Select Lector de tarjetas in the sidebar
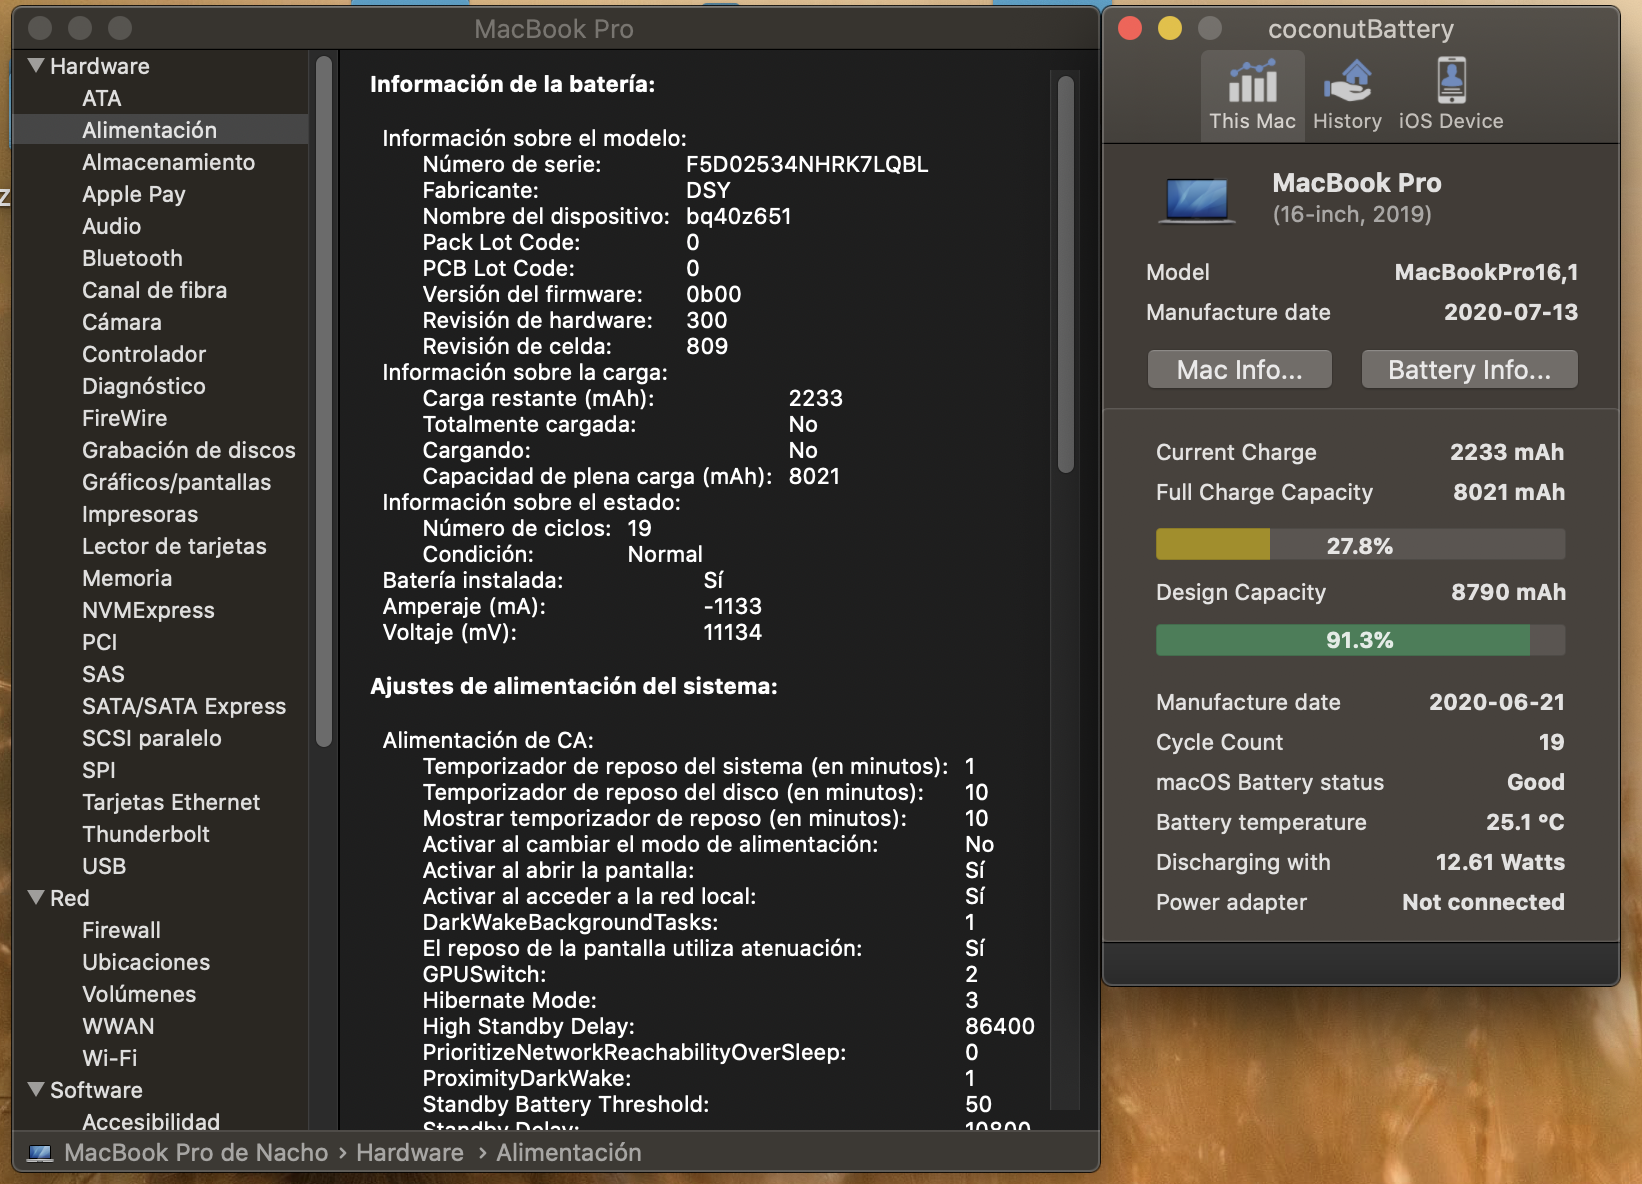Image resolution: width=1642 pixels, height=1184 pixels. pos(174,546)
